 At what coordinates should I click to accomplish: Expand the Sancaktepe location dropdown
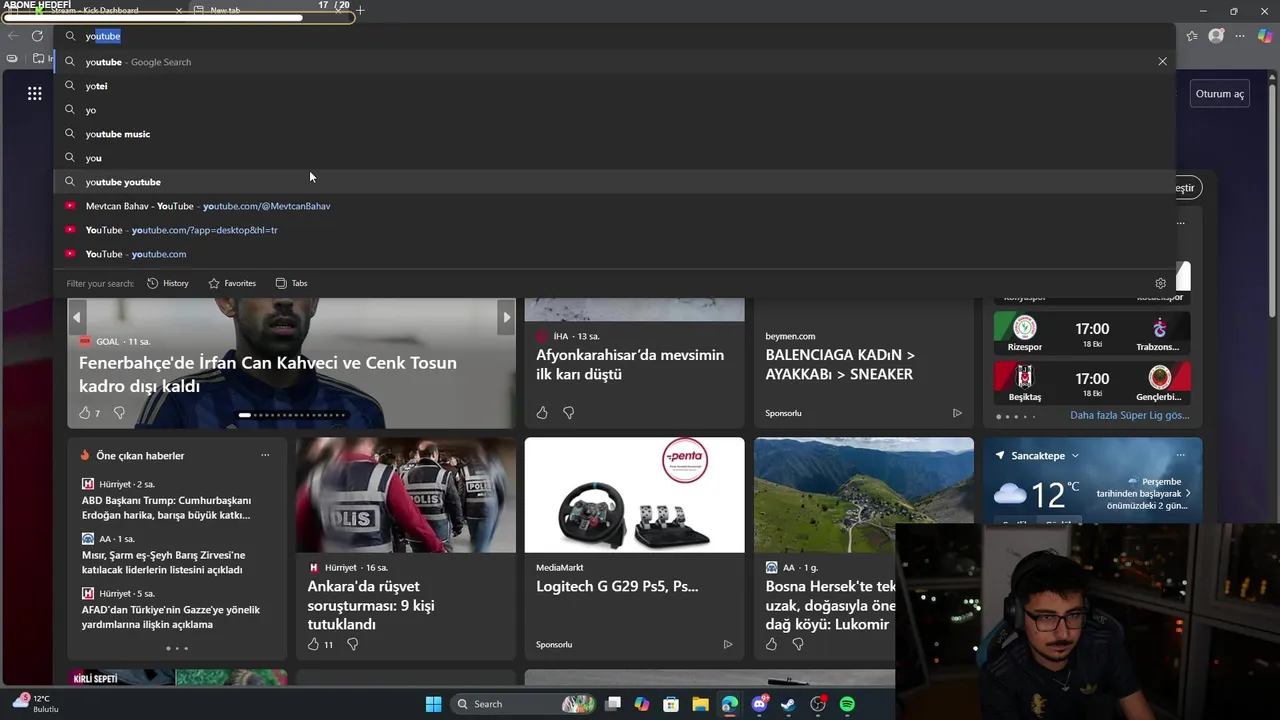pyautogui.click(x=1075, y=455)
